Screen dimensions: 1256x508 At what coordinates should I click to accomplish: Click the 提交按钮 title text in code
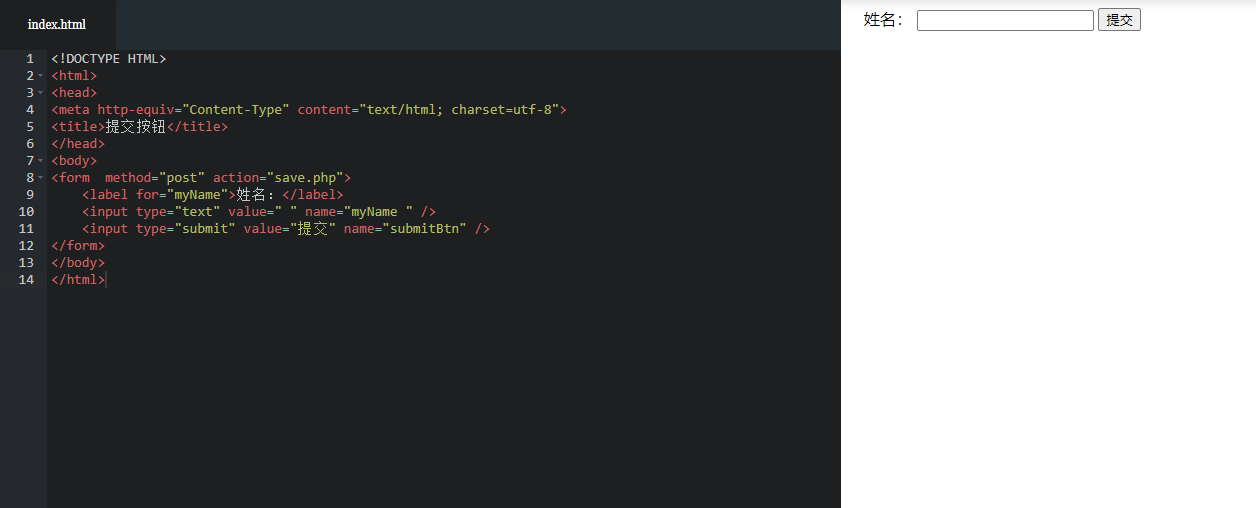pos(135,127)
